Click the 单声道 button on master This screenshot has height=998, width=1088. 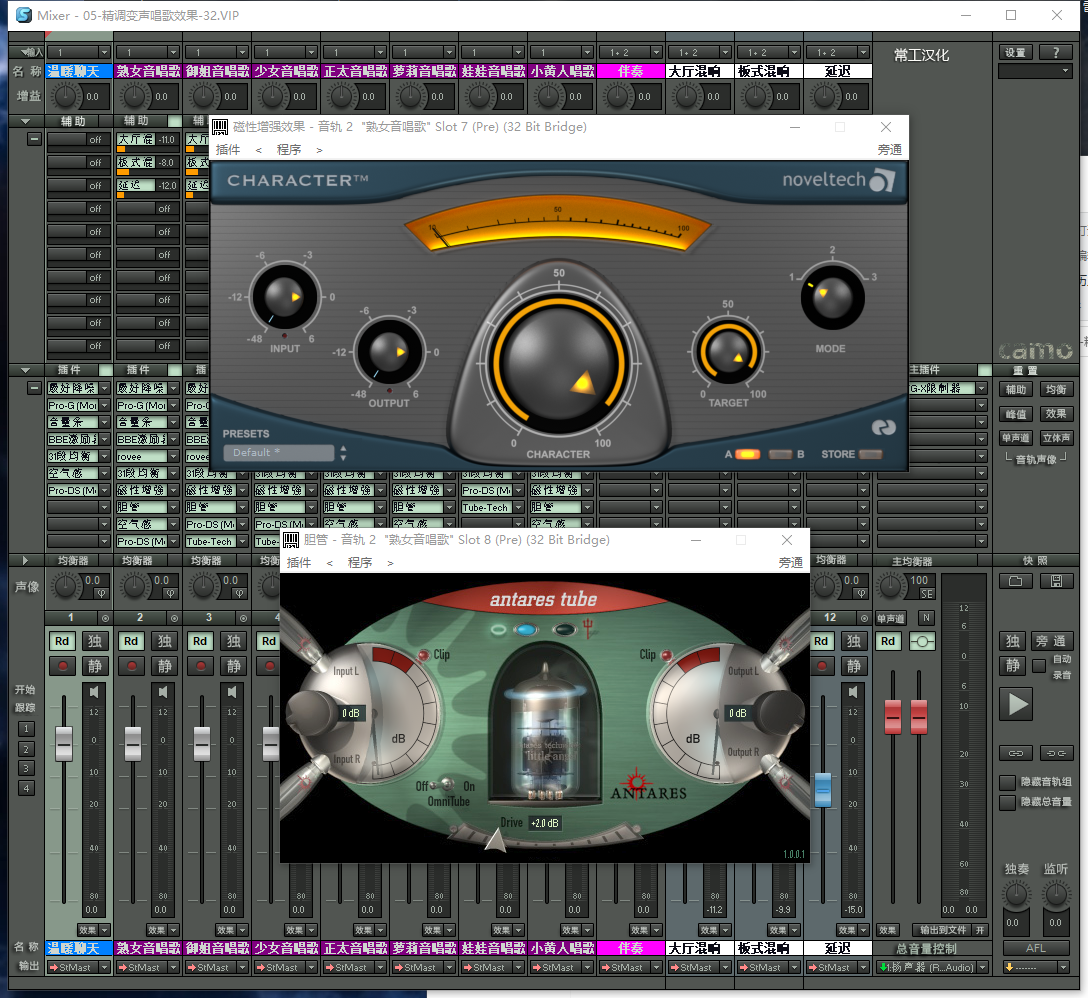point(890,618)
